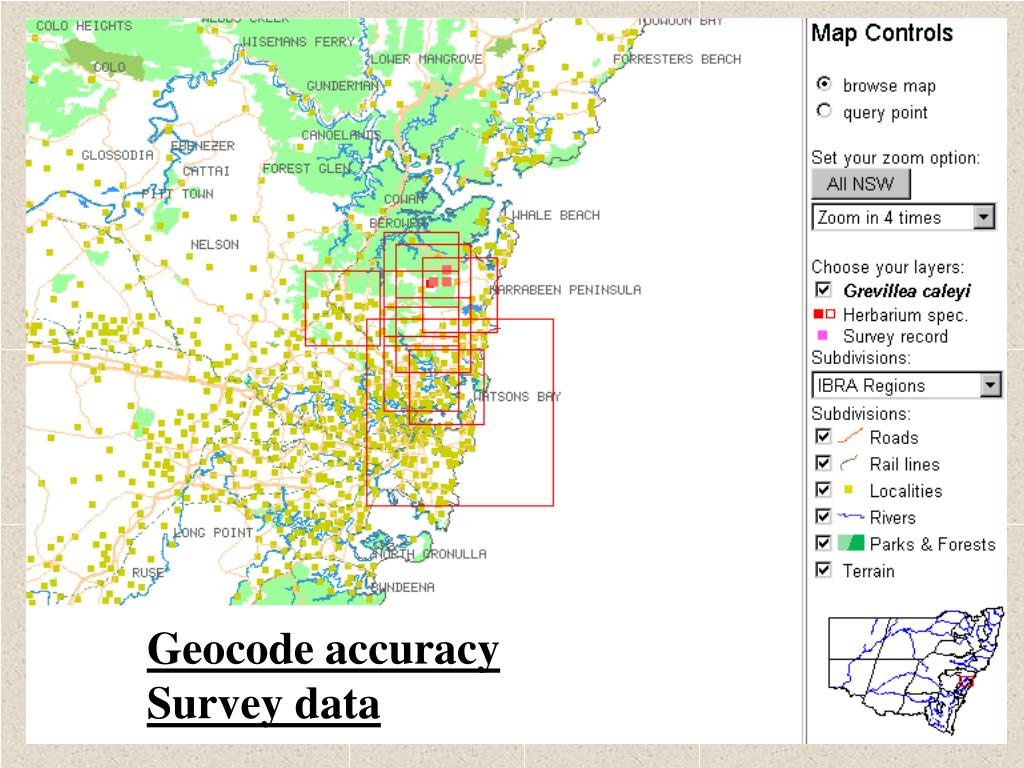Click the yellow Localities legend square

(x=850, y=490)
